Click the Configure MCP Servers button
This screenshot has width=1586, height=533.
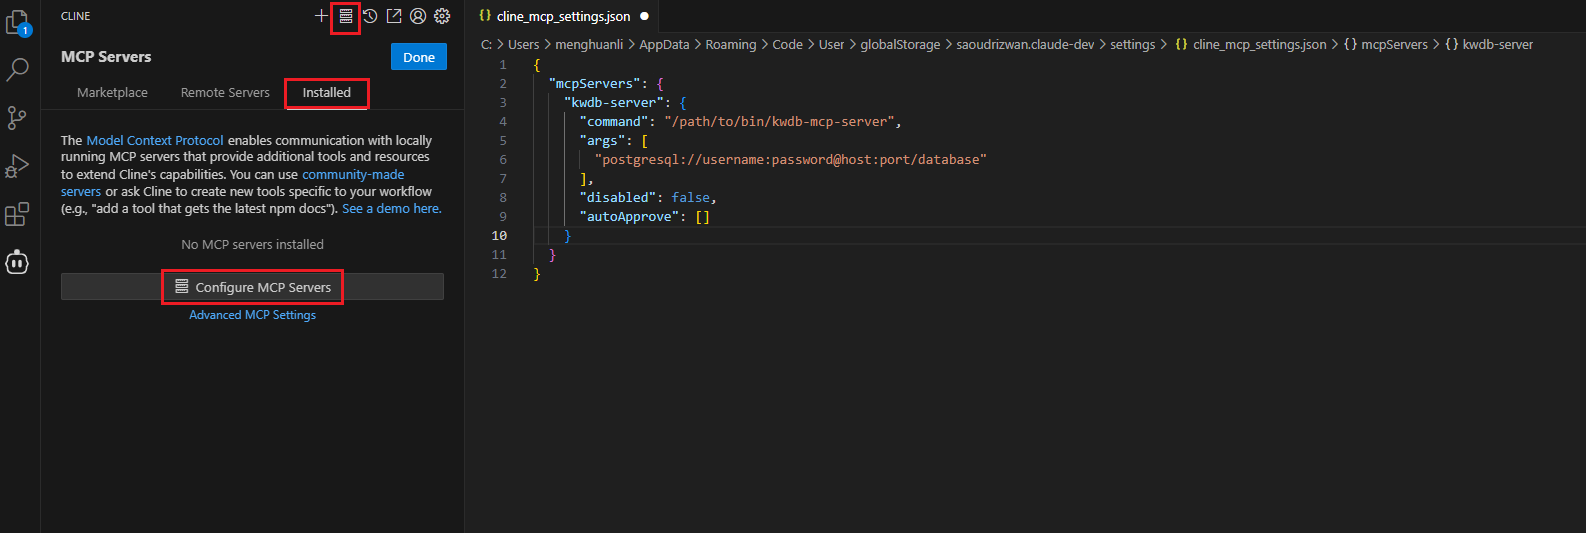click(253, 287)
